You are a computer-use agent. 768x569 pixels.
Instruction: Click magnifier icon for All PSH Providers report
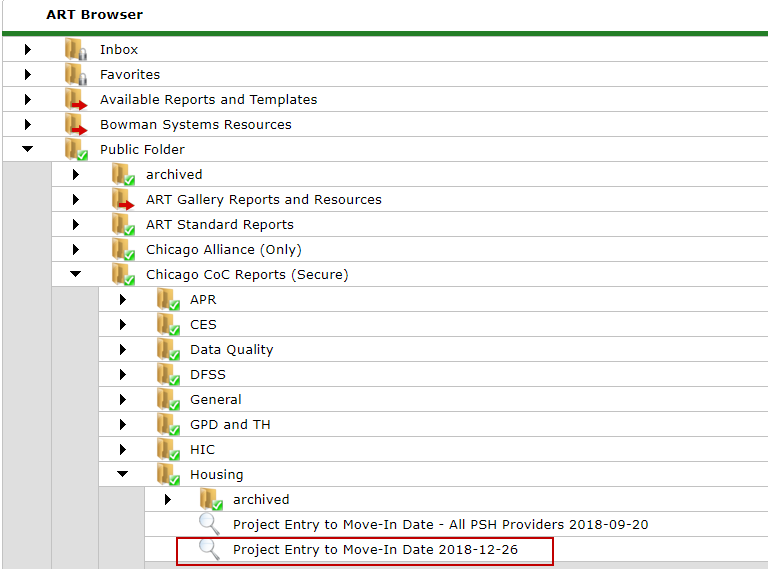209,524
